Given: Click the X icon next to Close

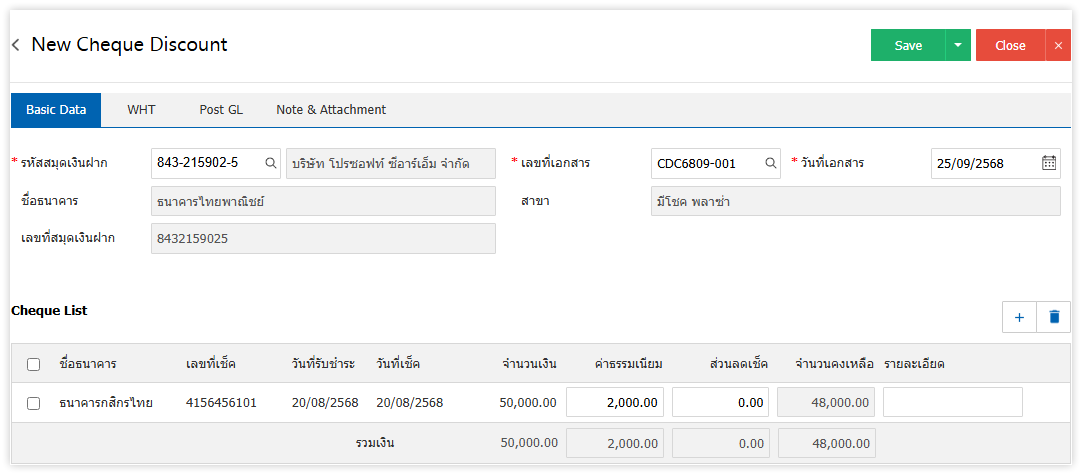Looking at the screenshot, I should [1058, 45].
